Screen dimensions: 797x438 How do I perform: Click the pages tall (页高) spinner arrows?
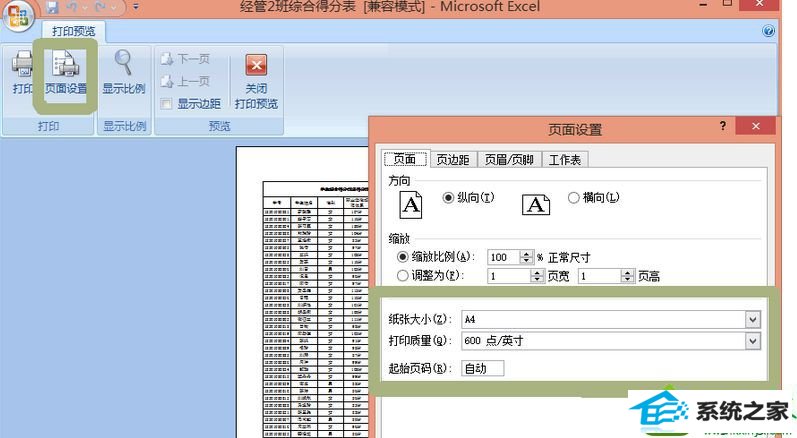click(628, 276)
